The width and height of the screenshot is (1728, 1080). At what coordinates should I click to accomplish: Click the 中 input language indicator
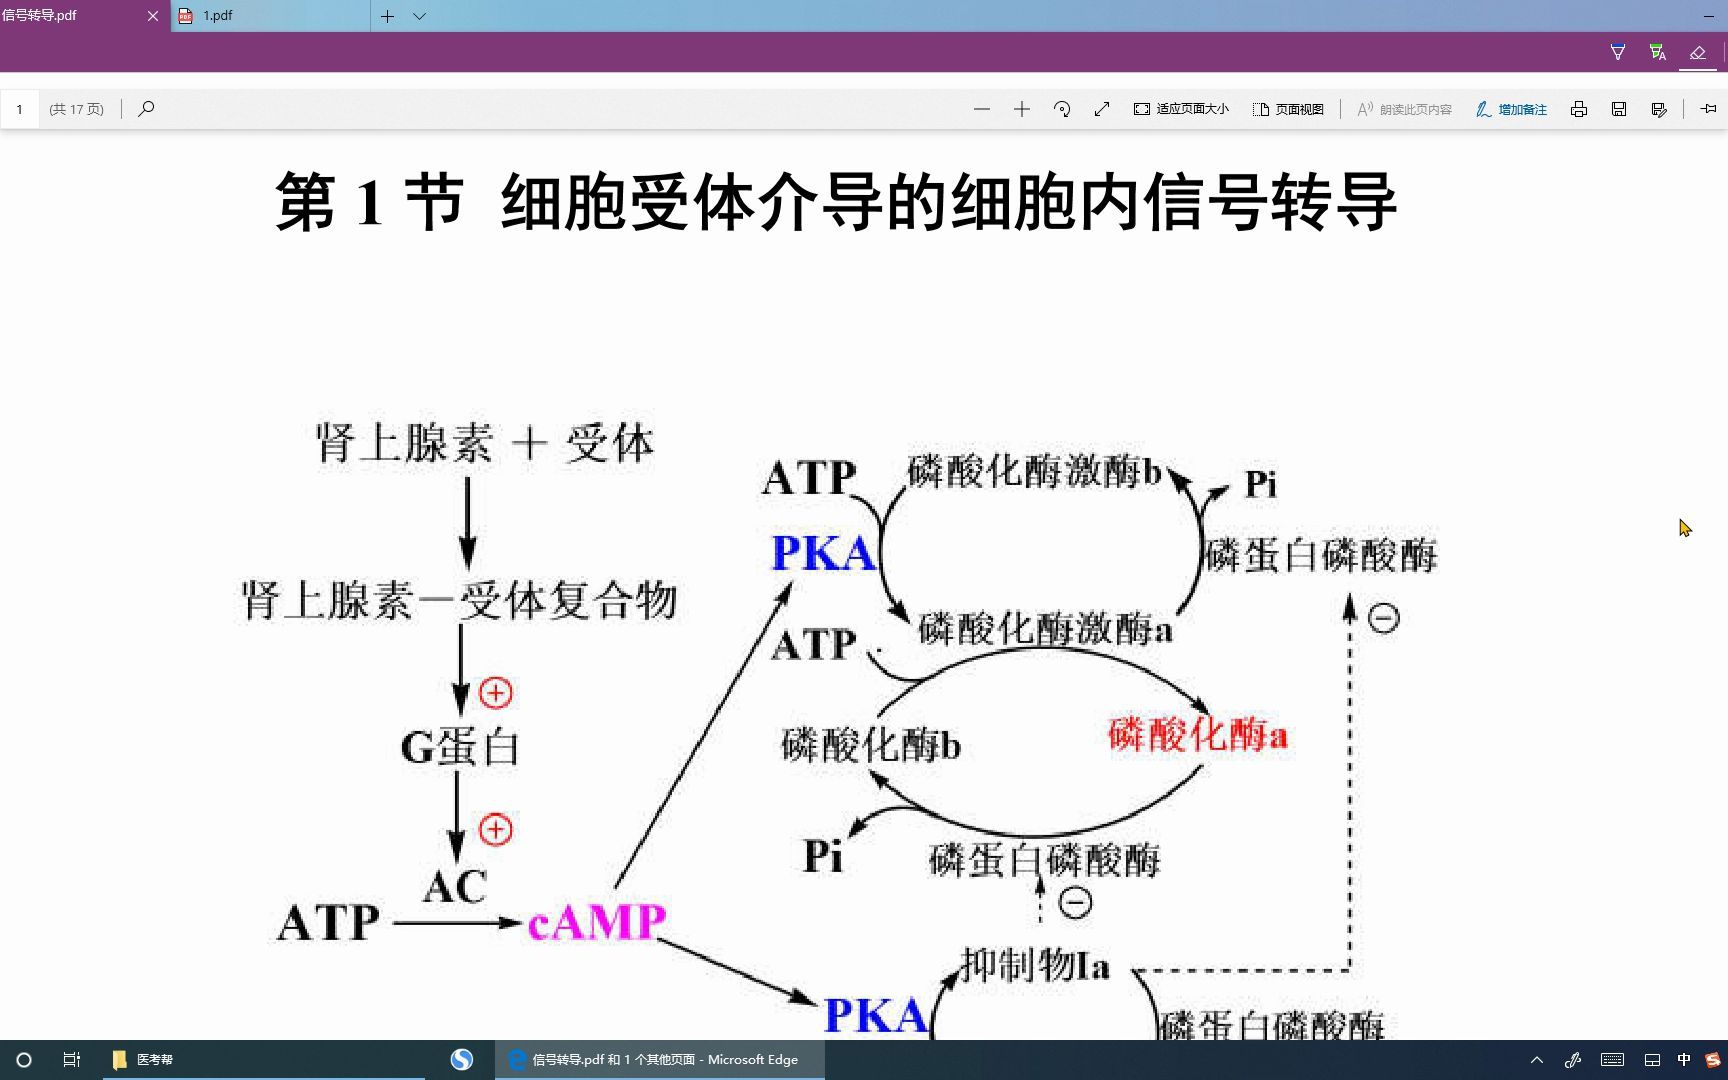(x=1684, y=1060)
